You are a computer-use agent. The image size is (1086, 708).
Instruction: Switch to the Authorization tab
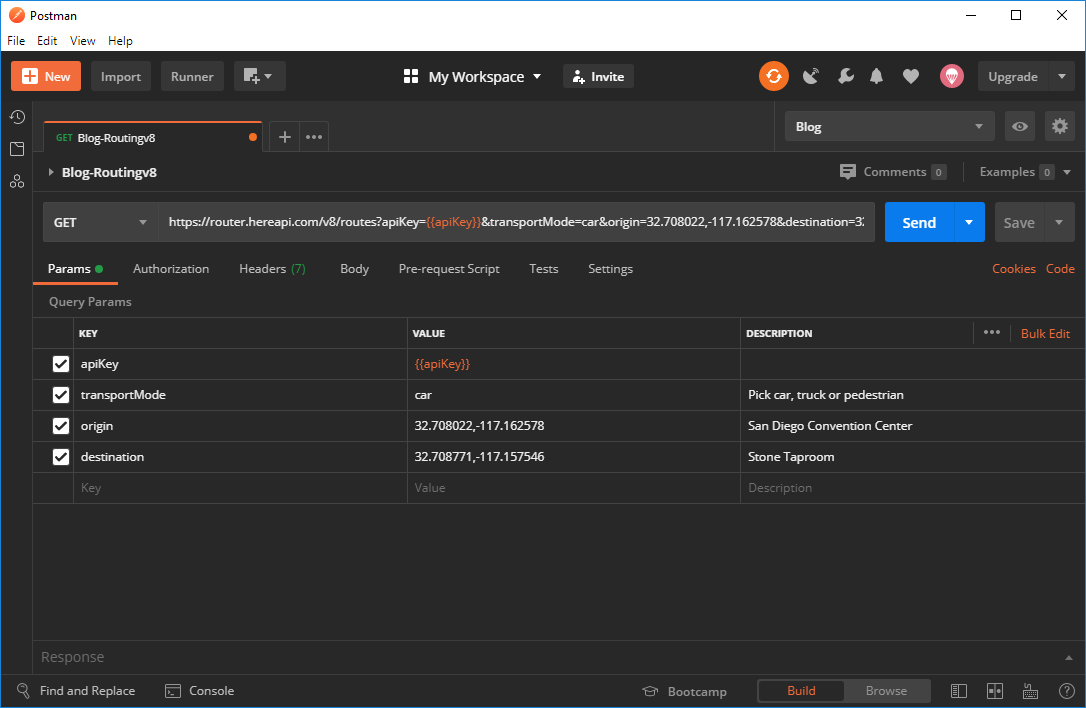click(x=171, y=269)
